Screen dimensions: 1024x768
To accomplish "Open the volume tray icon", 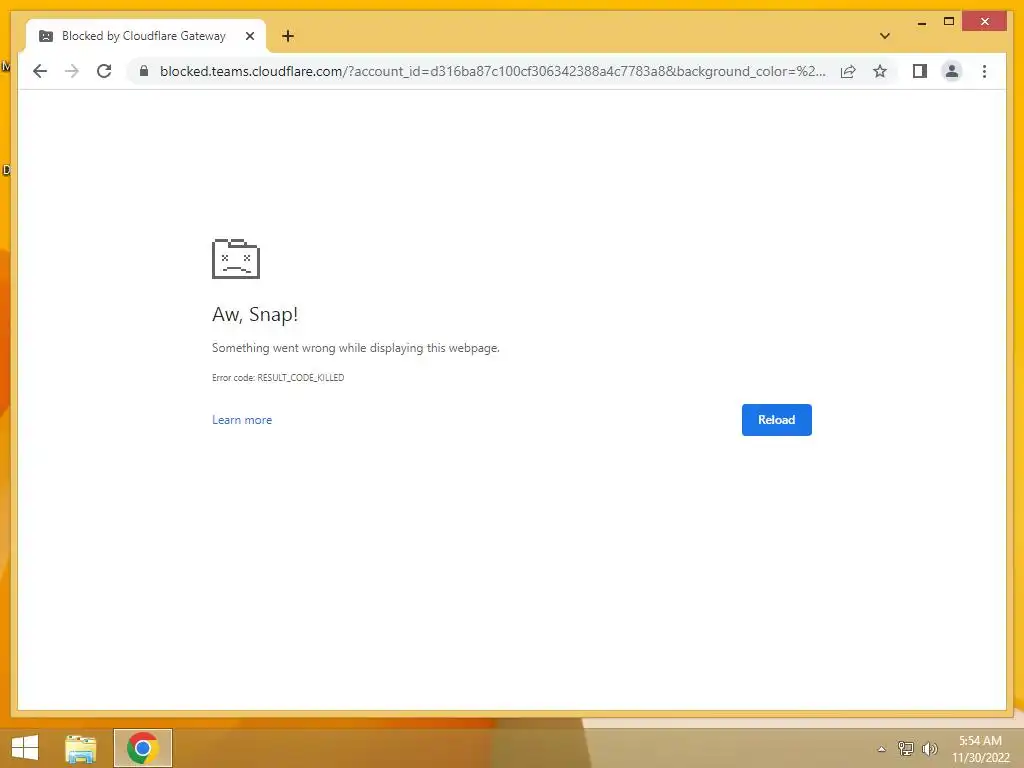I will [929, 748].
